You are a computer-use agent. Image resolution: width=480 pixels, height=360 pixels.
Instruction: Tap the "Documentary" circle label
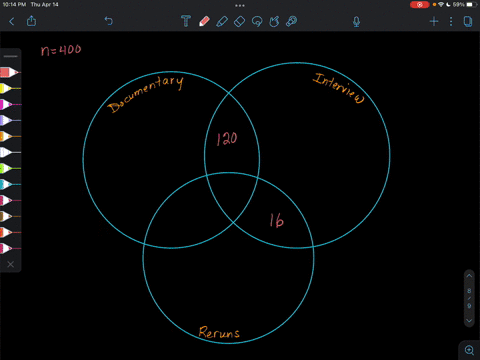[x=145, y=94]
